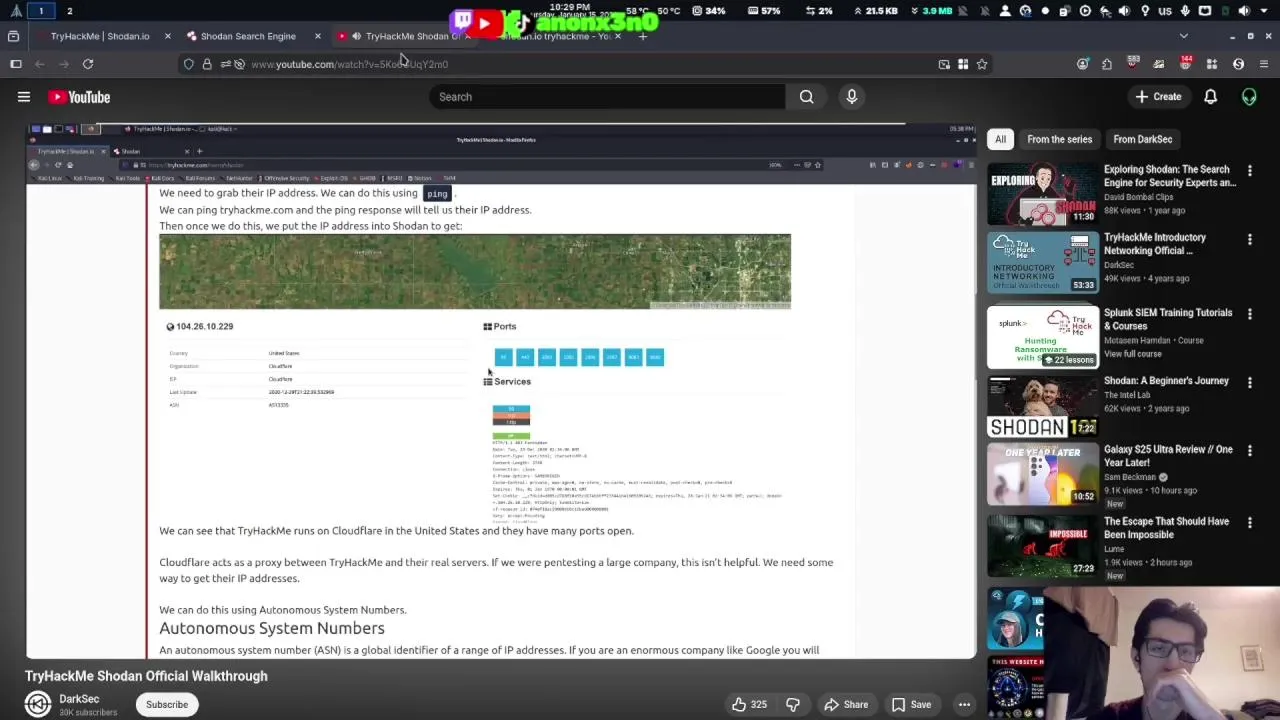
Task: Switch to workspace 1 in top bar
Action: (41, 11)
